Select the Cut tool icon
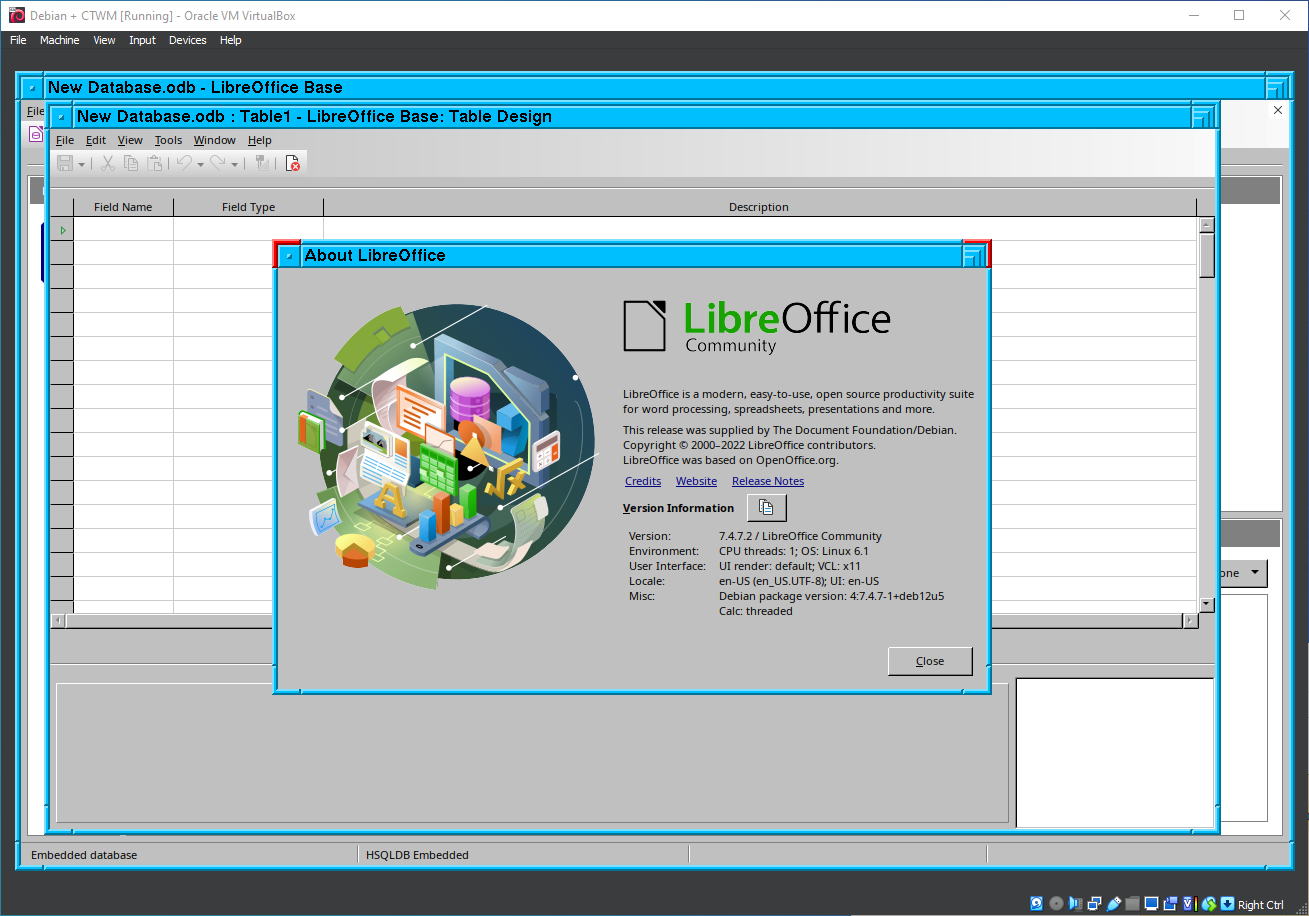Image resolution: width=1309 pixels, height=916 pixels. 108,163
